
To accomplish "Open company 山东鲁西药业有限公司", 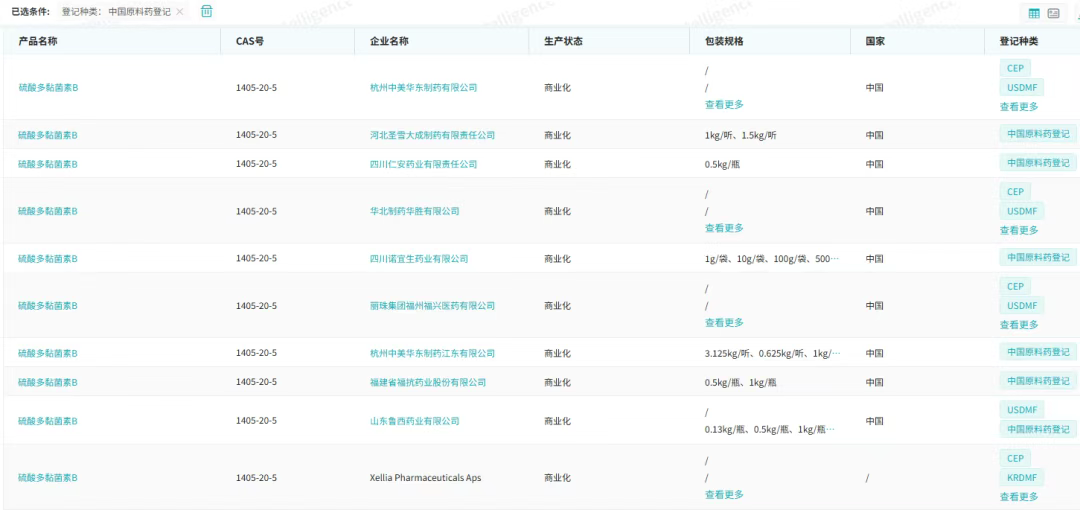I will 414,421.
